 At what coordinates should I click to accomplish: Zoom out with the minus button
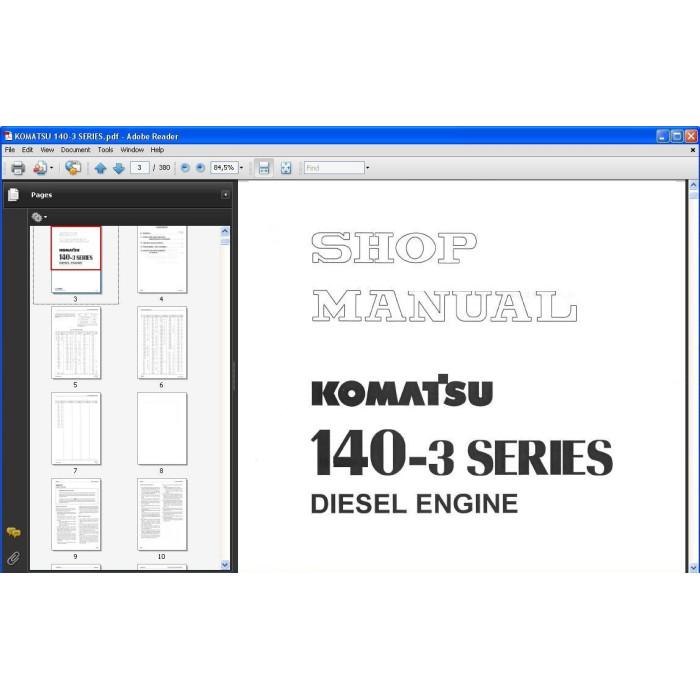pos(185,168)
